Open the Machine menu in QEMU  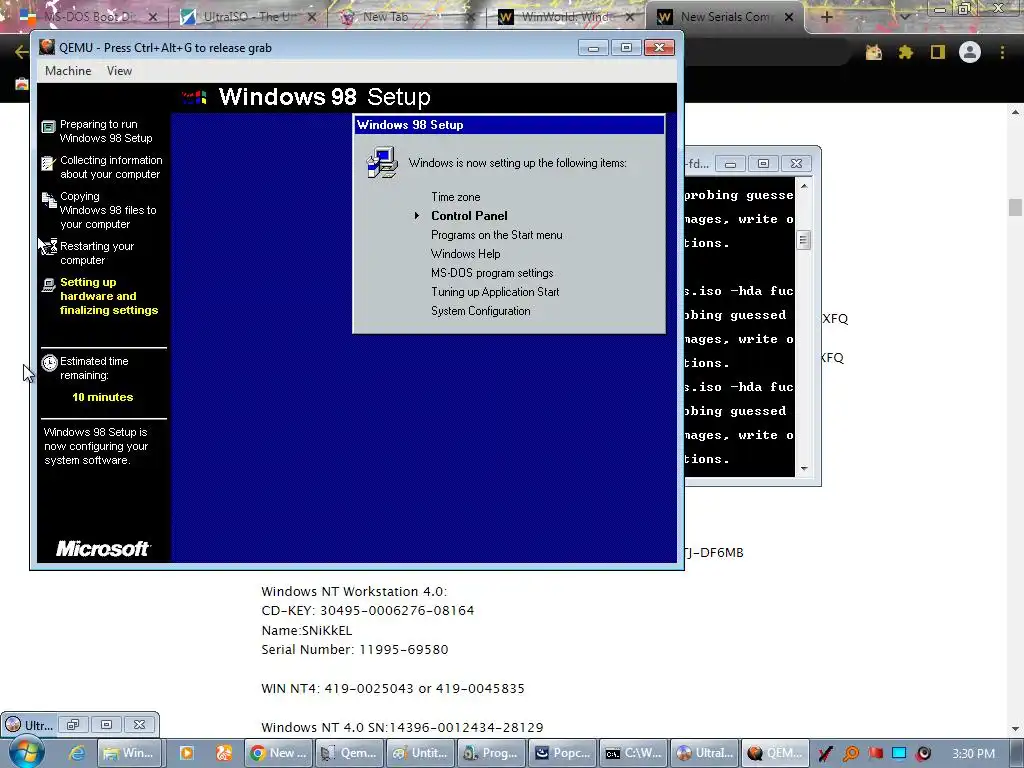coord(68,71)
